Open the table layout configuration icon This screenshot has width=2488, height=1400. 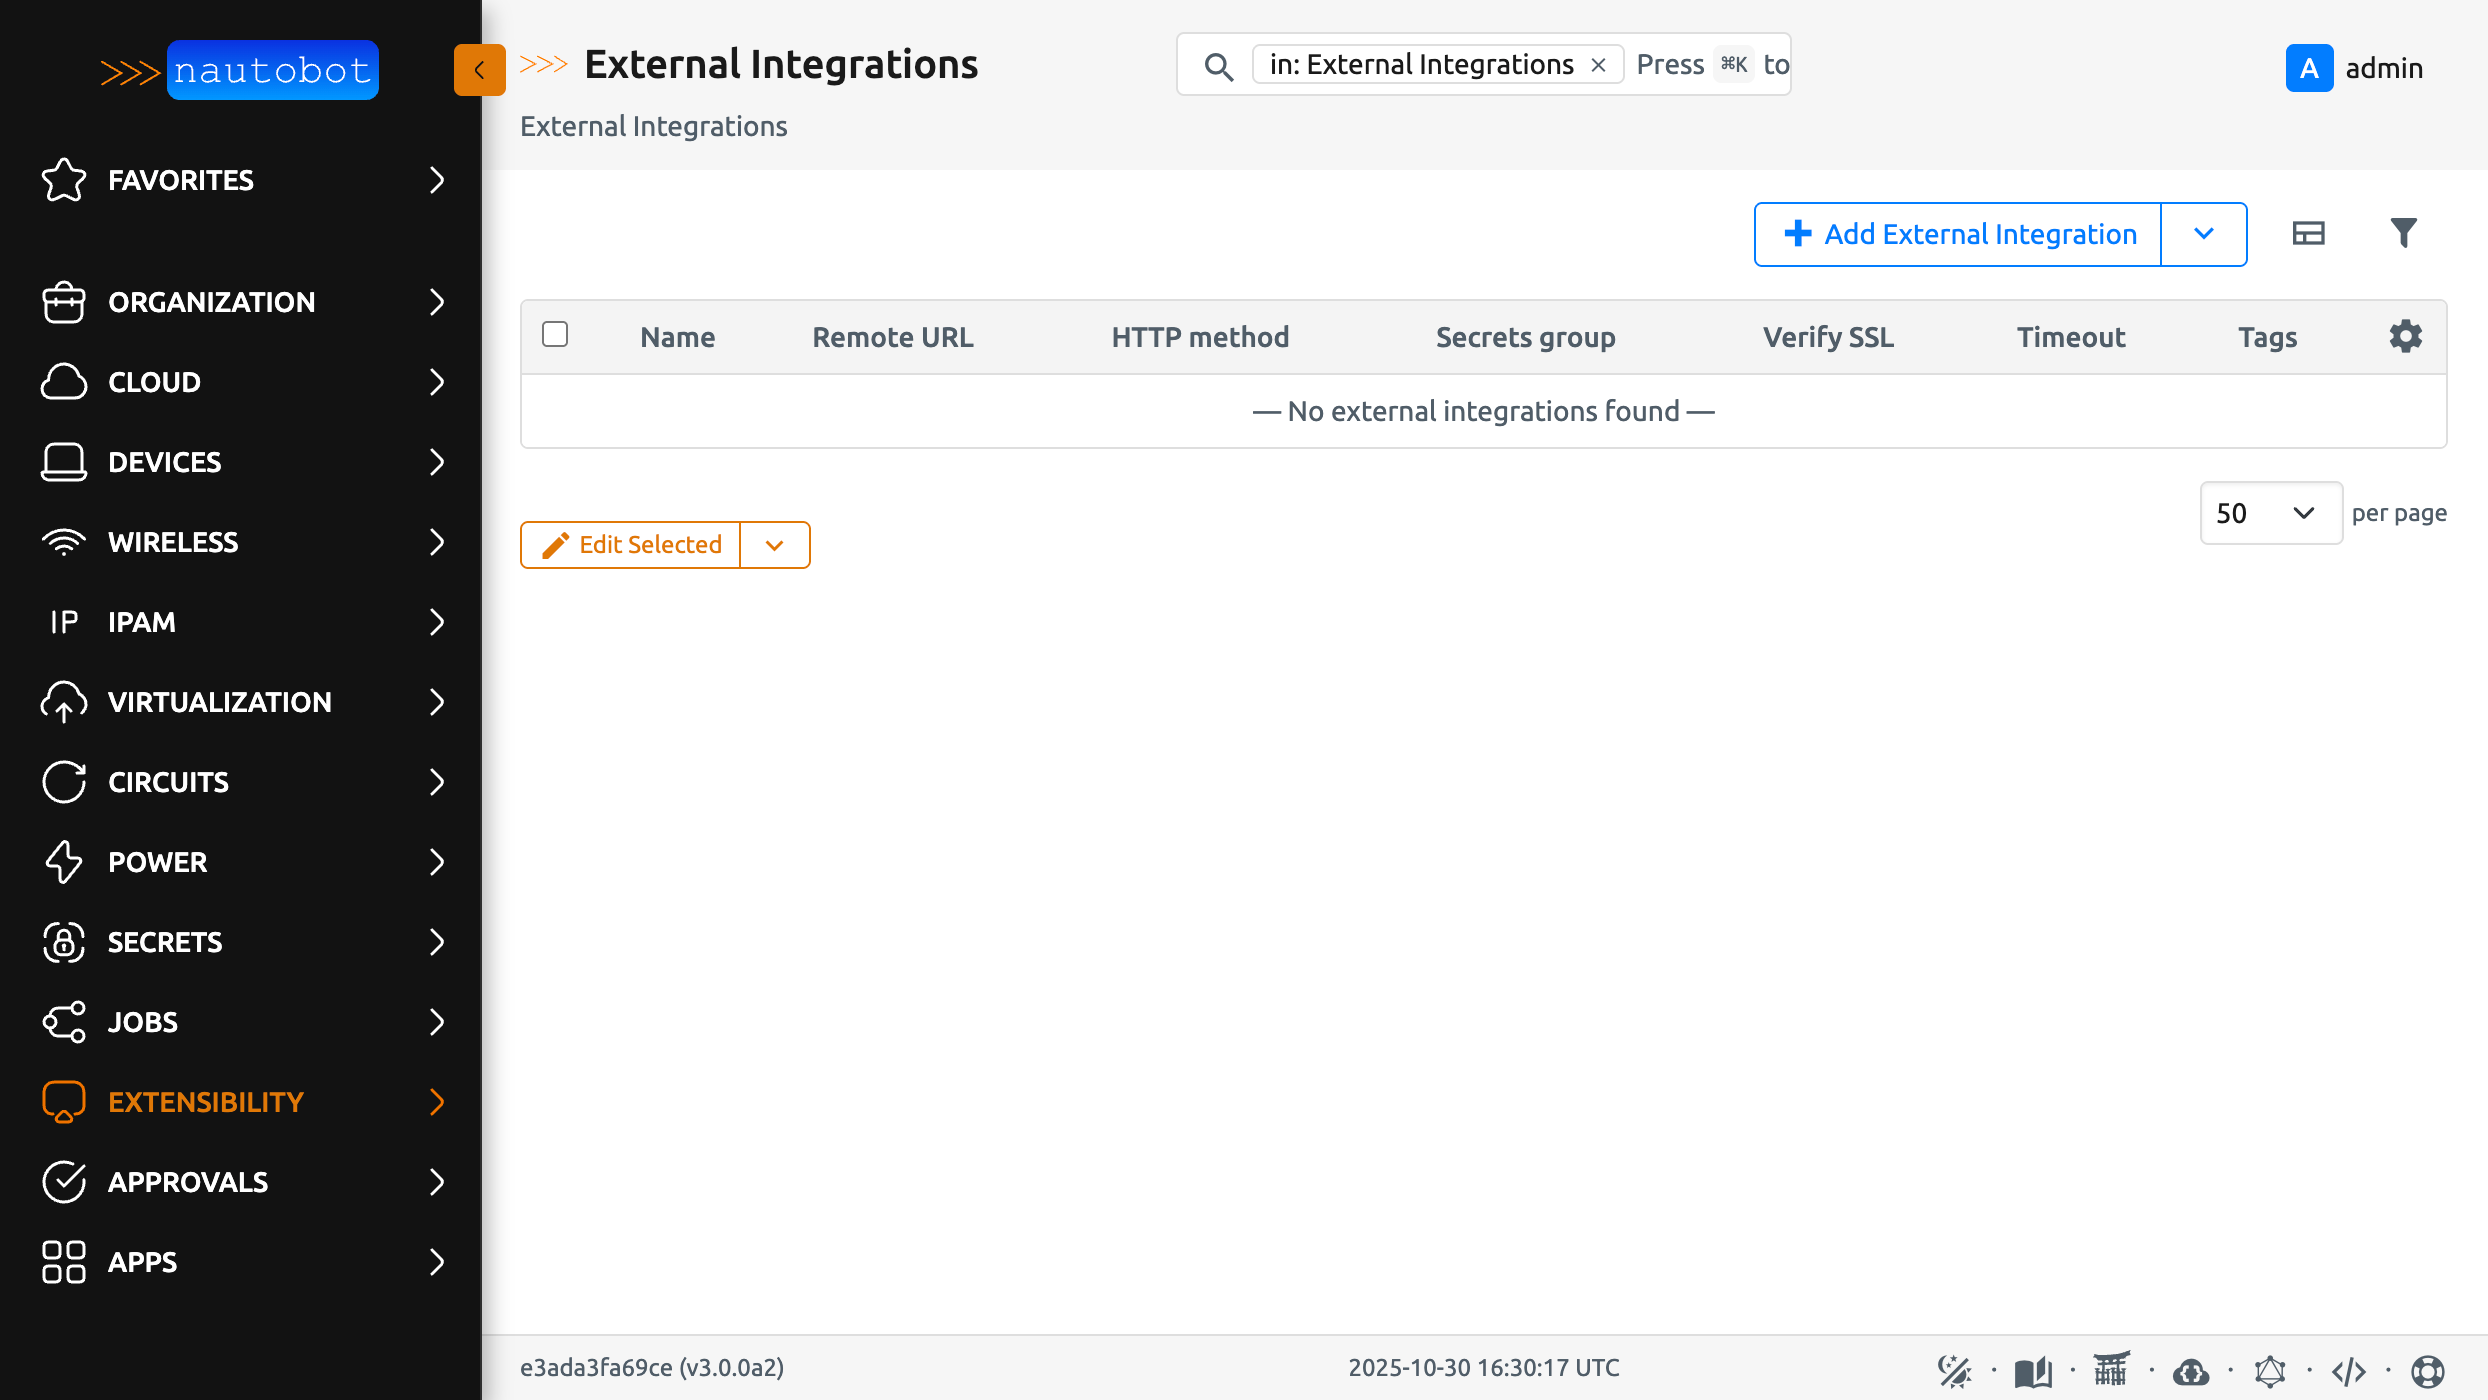pyautogui.click(x=2308, y=233)
